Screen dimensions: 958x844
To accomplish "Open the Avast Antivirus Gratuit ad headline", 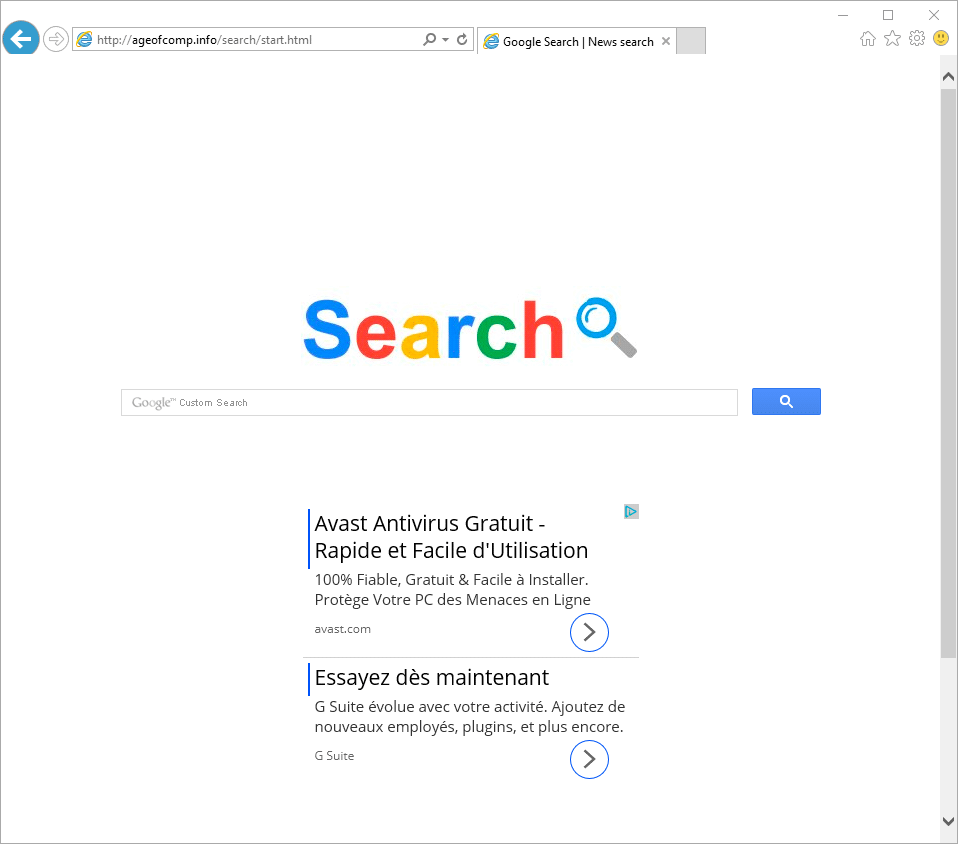I will pos(451,537).
